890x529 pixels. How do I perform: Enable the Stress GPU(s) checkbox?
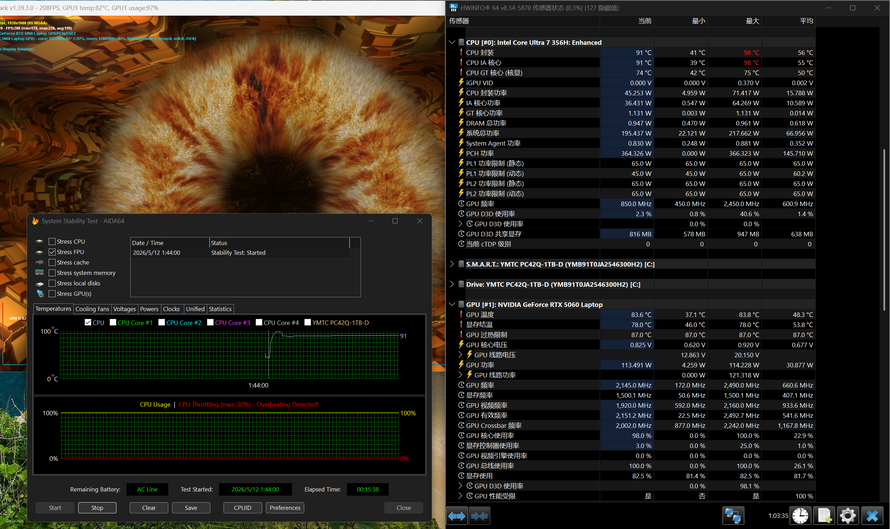[52, 293]
